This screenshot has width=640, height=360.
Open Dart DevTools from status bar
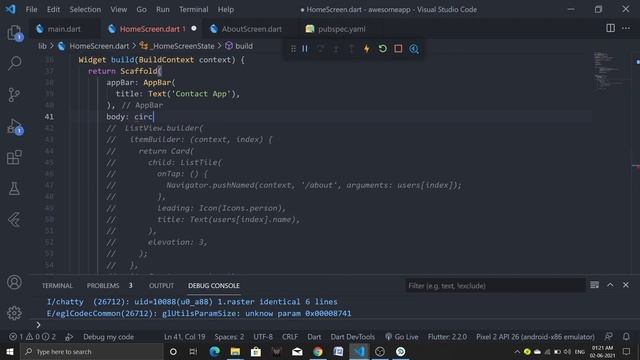click(x=353, y=337)
